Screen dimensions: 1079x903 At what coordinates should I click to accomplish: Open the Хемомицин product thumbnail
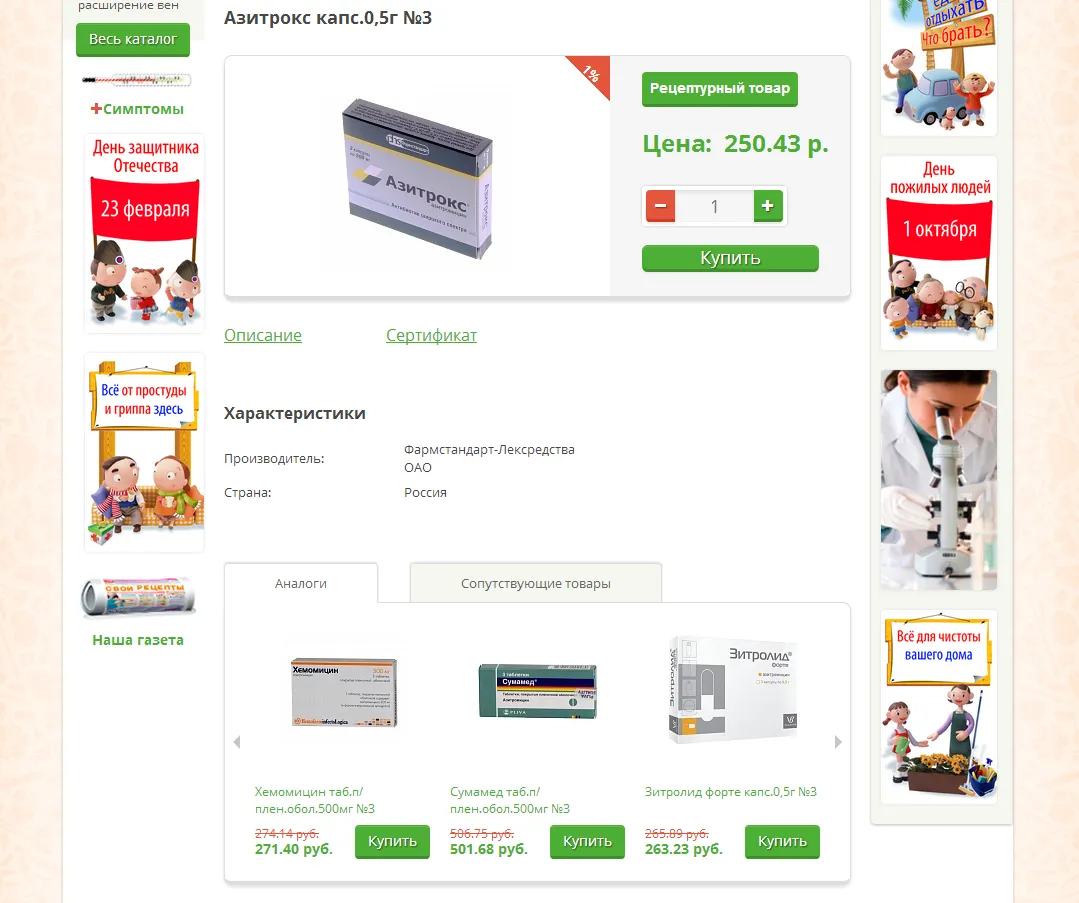[344, 692]
